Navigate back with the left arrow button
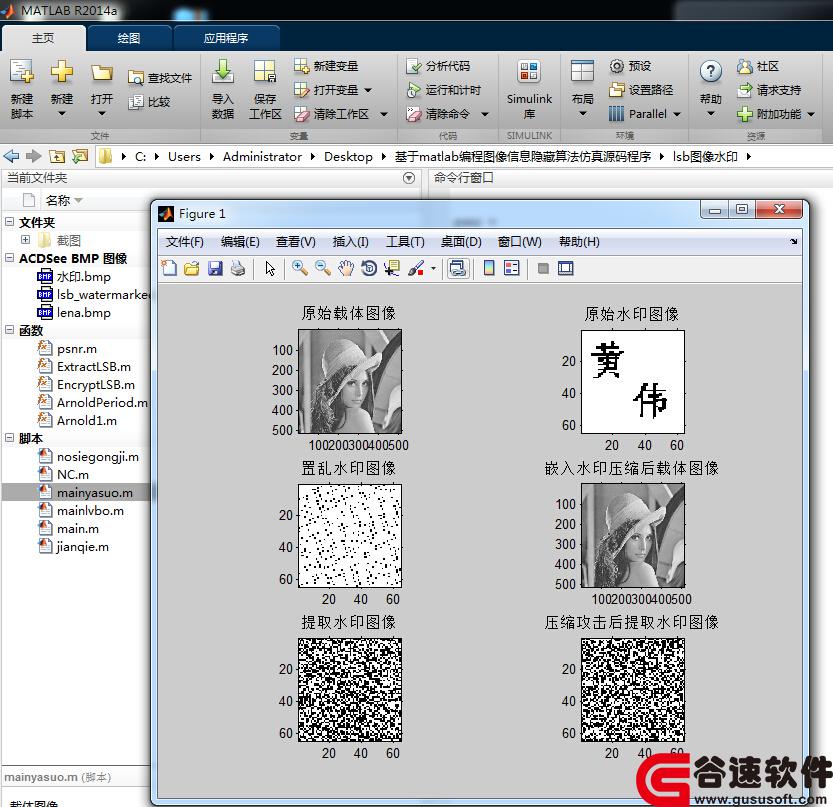This screenshot has width=833, height=807. [x=11, y=156]
